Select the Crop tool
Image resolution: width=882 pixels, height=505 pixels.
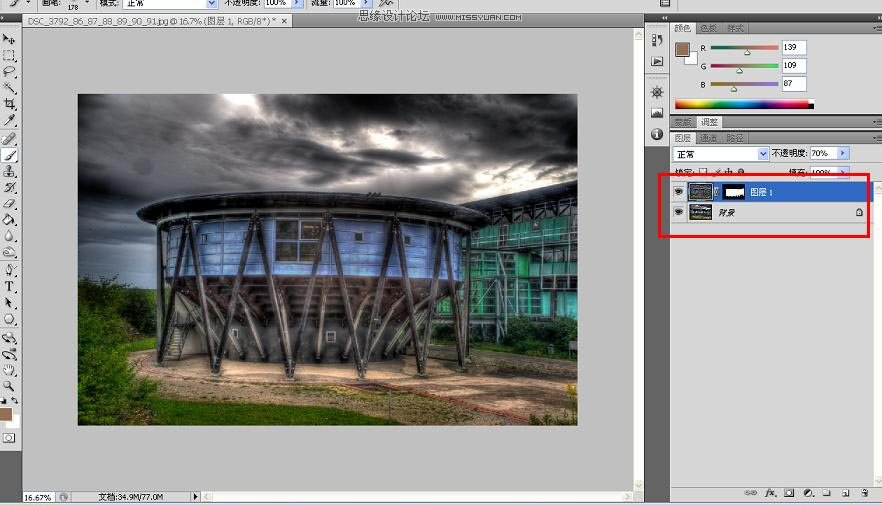[9, 103]
